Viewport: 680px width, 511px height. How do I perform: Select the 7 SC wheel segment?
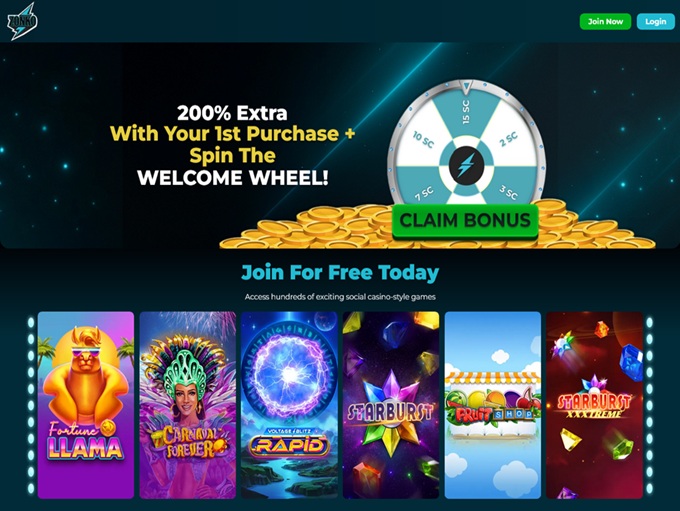(x=424, y=192)
